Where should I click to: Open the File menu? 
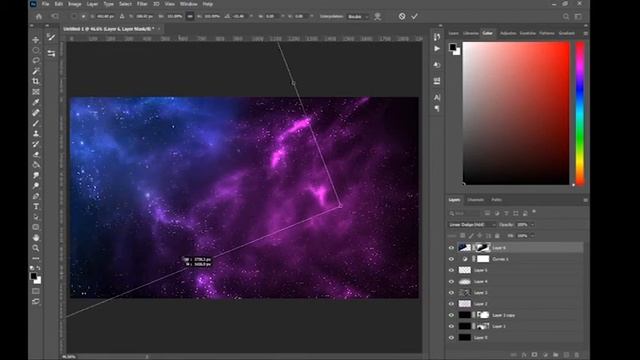[46, 4]
